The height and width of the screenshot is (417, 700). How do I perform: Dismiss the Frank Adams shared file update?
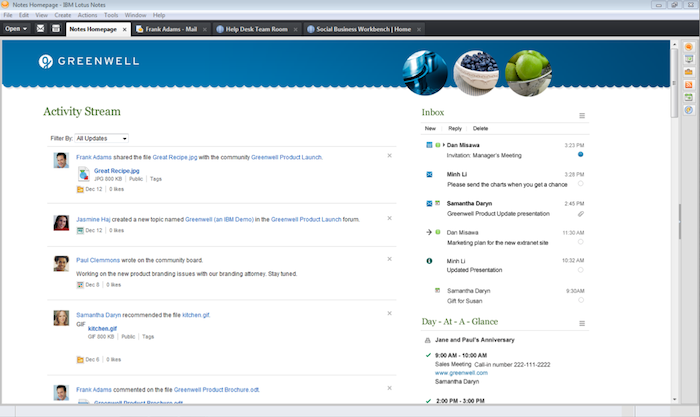[389, 155]
